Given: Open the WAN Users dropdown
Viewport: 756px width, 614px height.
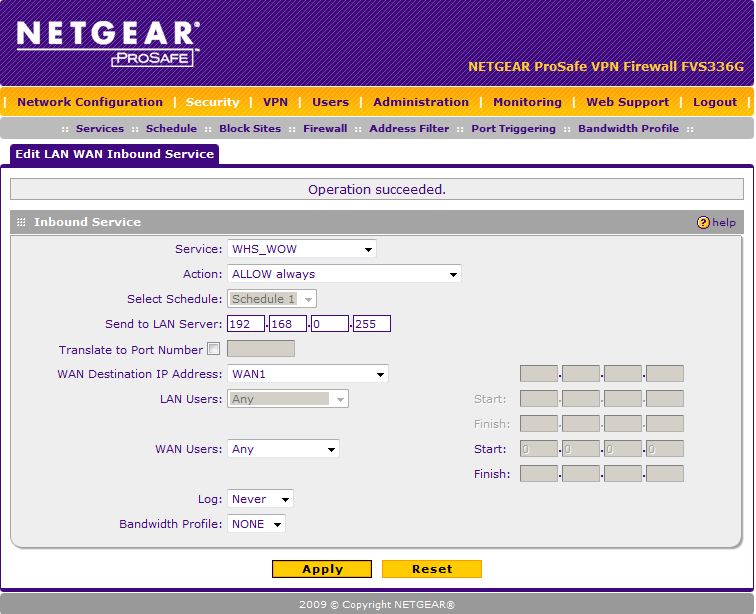Looking at the screenshot, I should tap(283, 449).
